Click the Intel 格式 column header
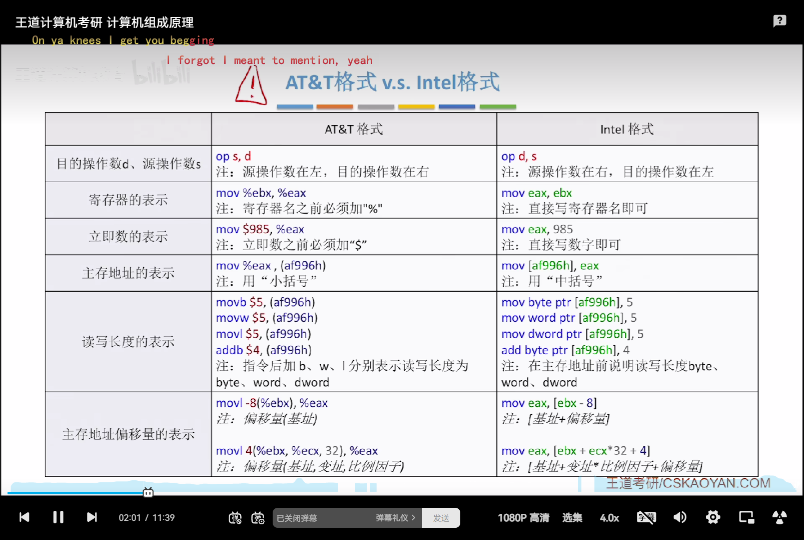 (x=627, y=129)
